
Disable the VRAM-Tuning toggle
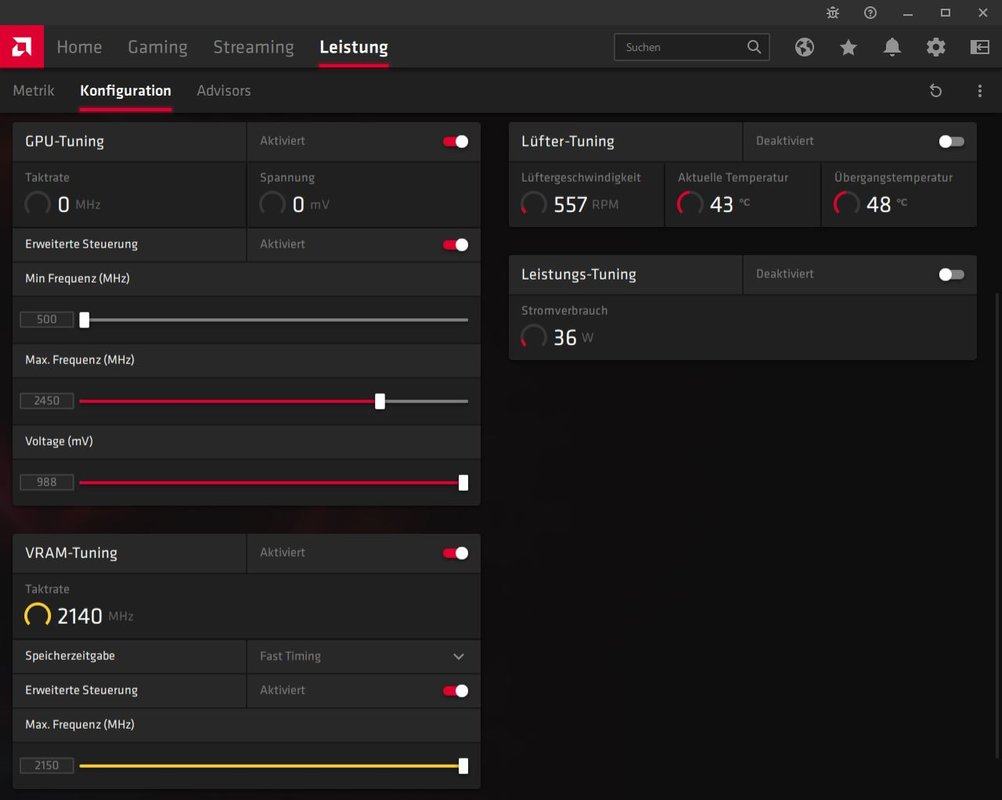pyautogui.click(x=456, y=553)
